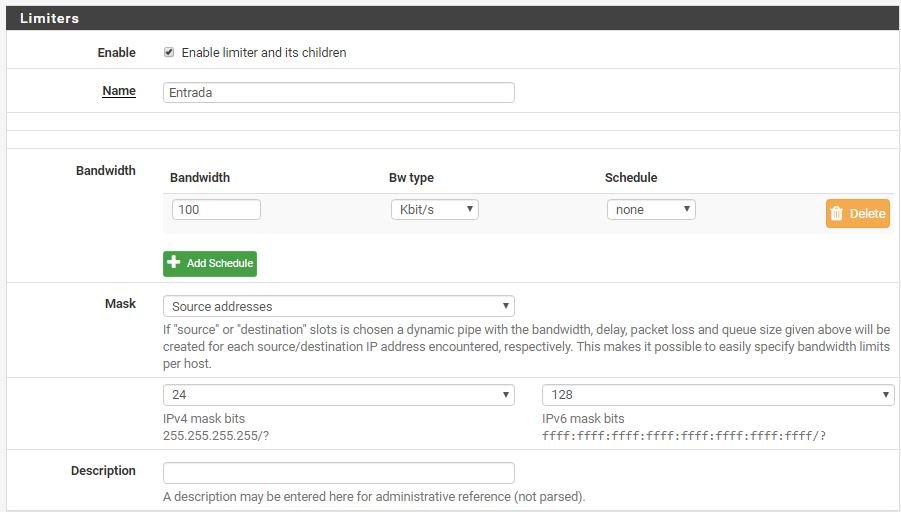Open the IPv6 mask bits dropdown showing 128
The height and width of the screenshot is (512, 901).
point(718,395)
